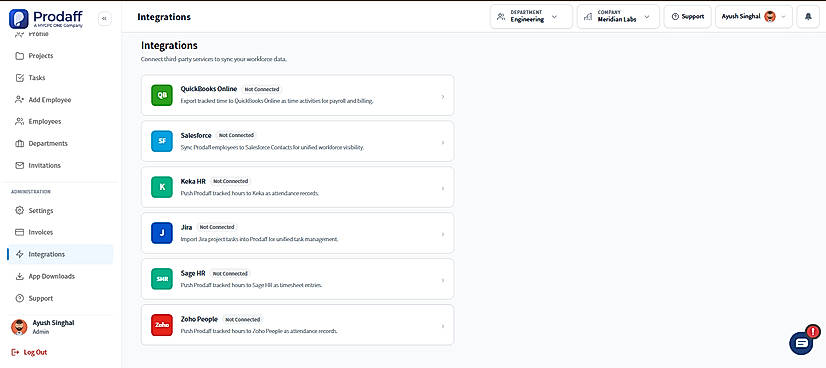The width and height of the screenshot is (826, 368).
Task: Open Invoices menu item
Action: pyautogui.click(x=60, y=232)
